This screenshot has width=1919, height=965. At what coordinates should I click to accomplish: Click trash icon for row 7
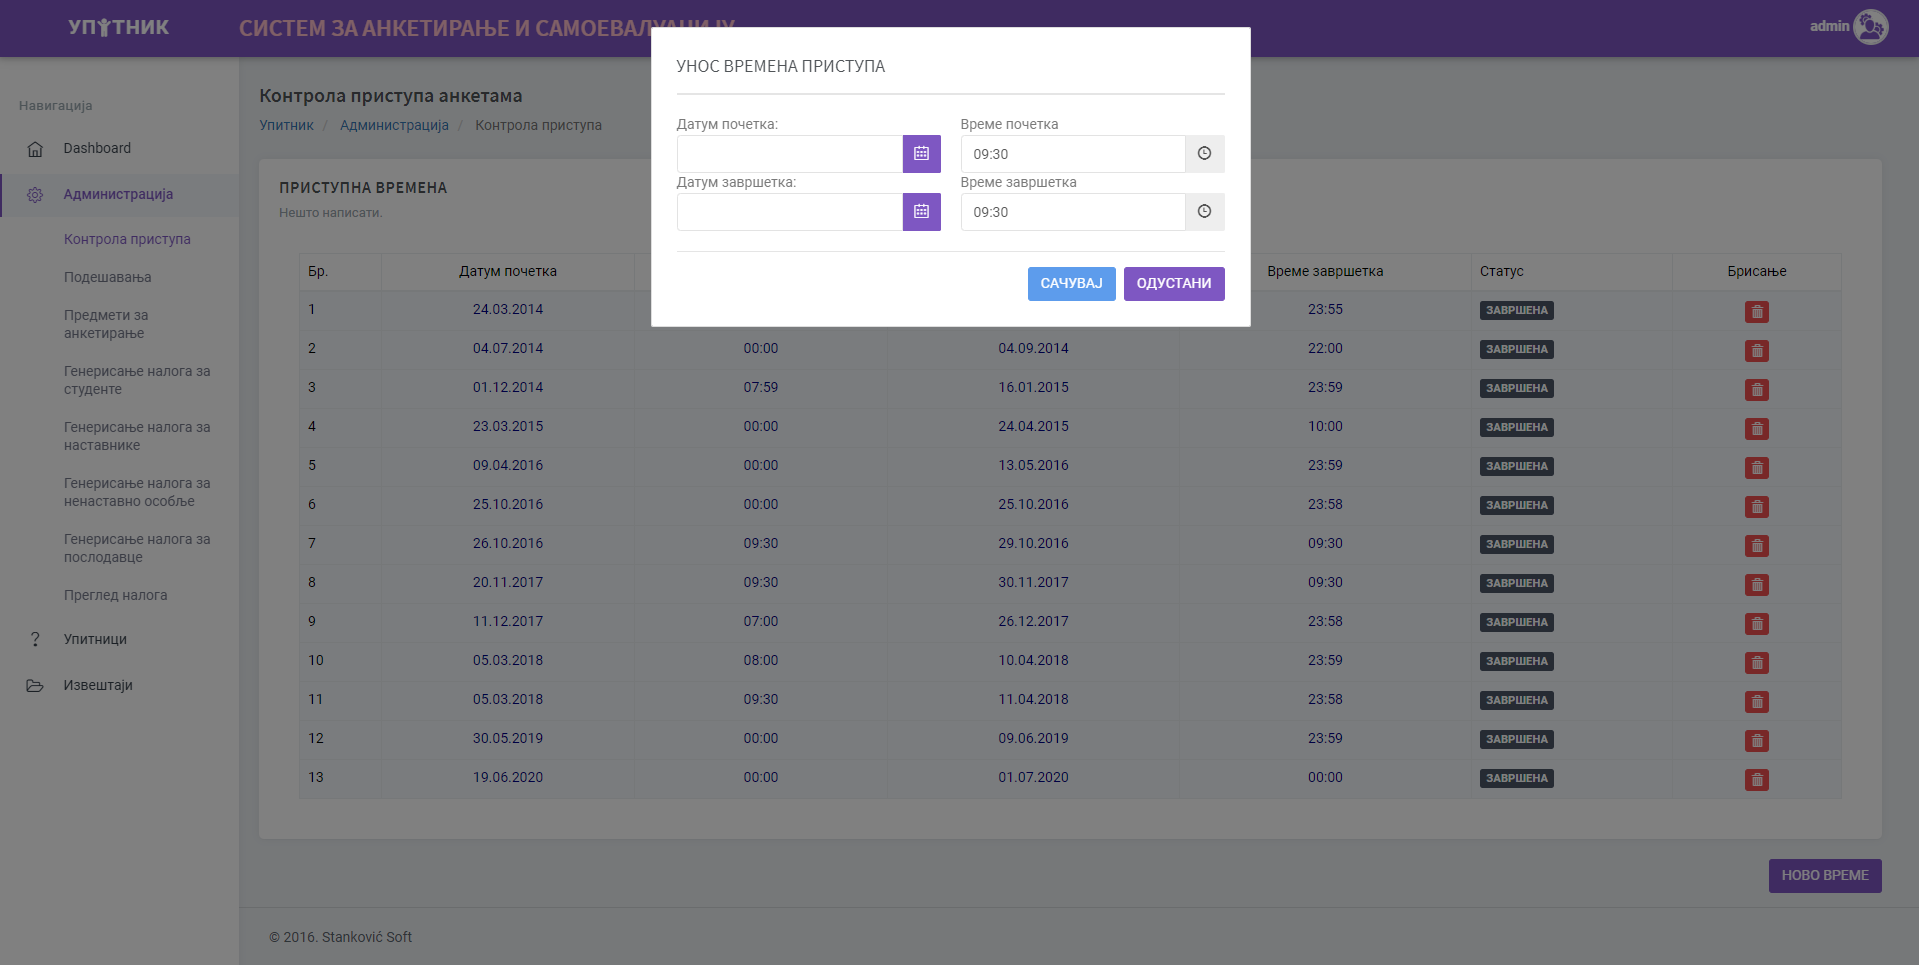coord(1756,546)
